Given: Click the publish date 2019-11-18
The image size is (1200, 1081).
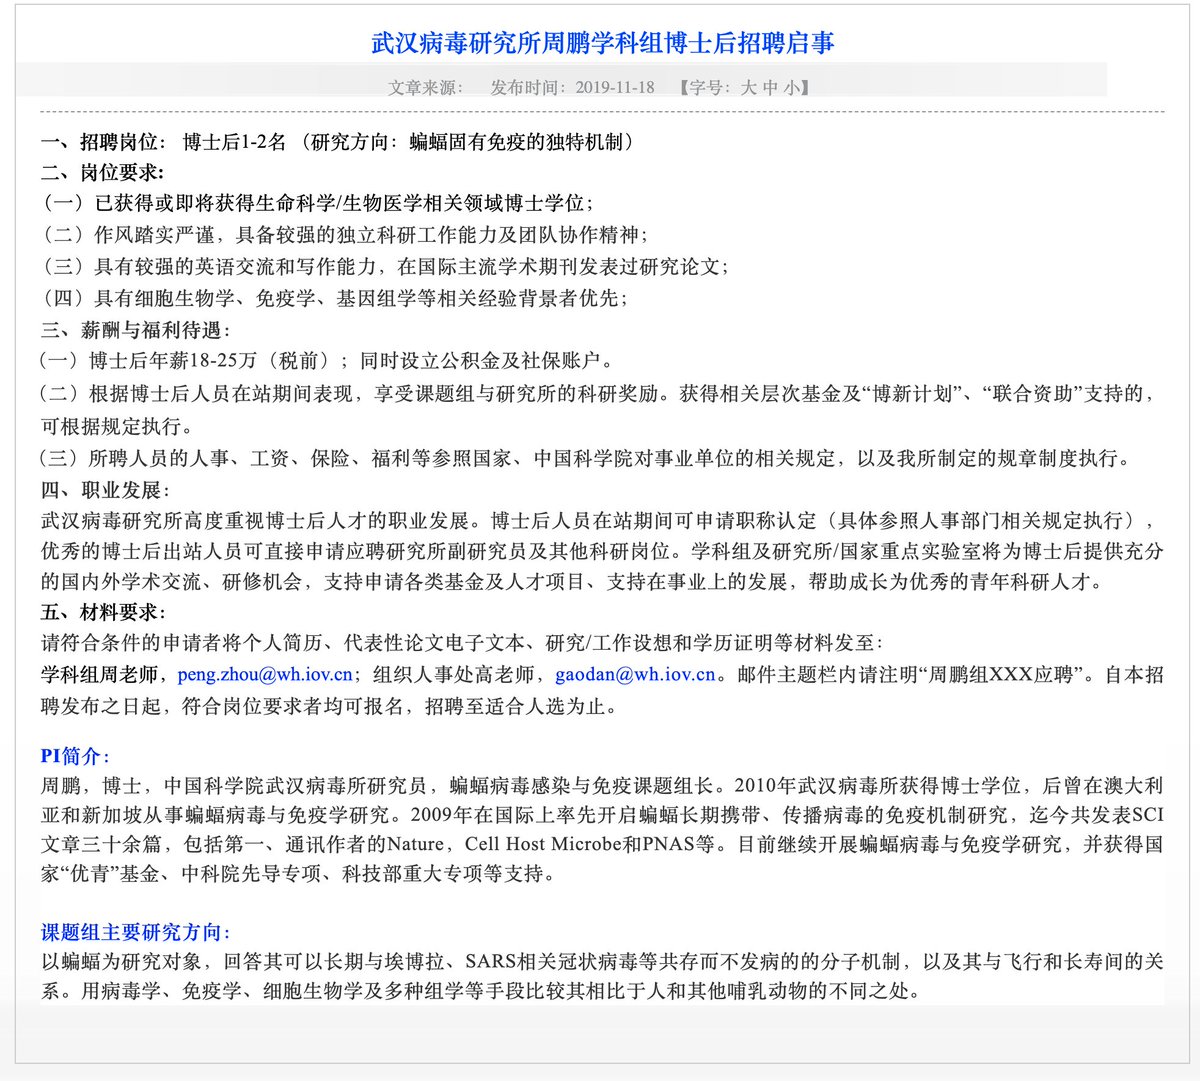Looking at the screenshot, I should pos(615,88).
